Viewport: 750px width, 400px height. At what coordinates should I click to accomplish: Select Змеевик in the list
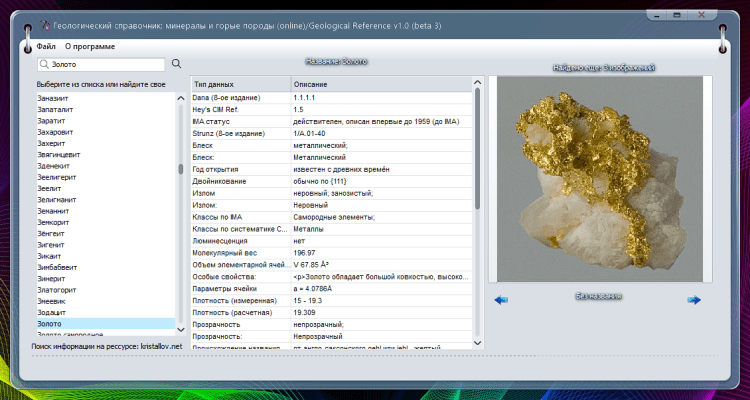click(x=53, y=301)
